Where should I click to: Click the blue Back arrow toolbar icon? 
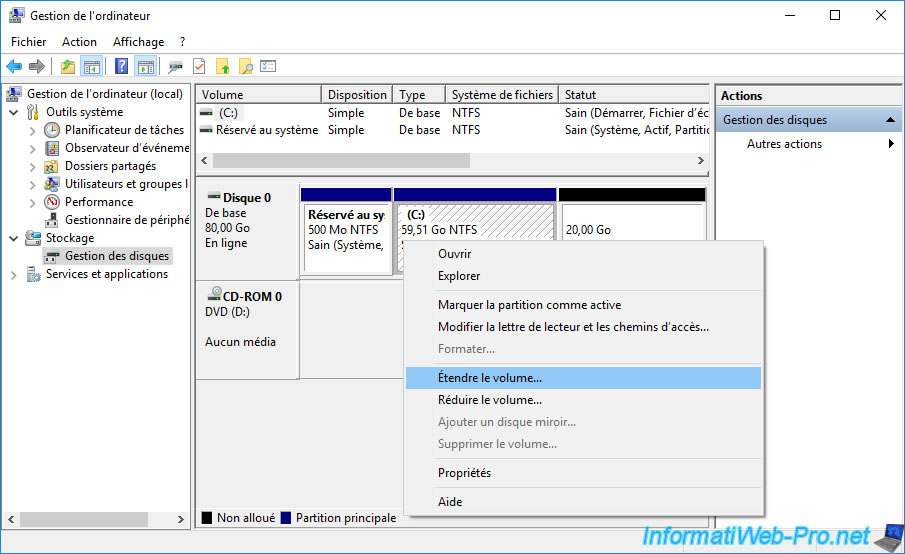(x=14, y=67)
